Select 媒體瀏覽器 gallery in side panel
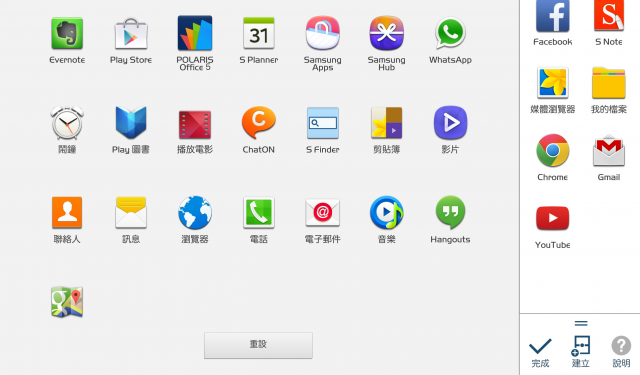This screenshot has height=375, width=640. pyautogui.click(x=553, y=83)
